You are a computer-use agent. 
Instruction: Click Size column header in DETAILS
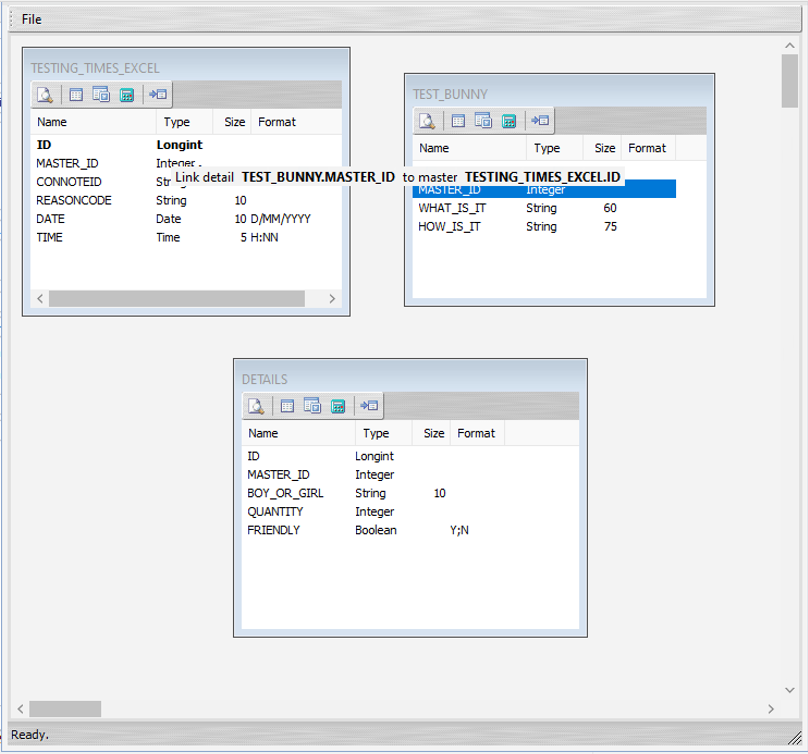pyautogui.click(x=431, y=433)
